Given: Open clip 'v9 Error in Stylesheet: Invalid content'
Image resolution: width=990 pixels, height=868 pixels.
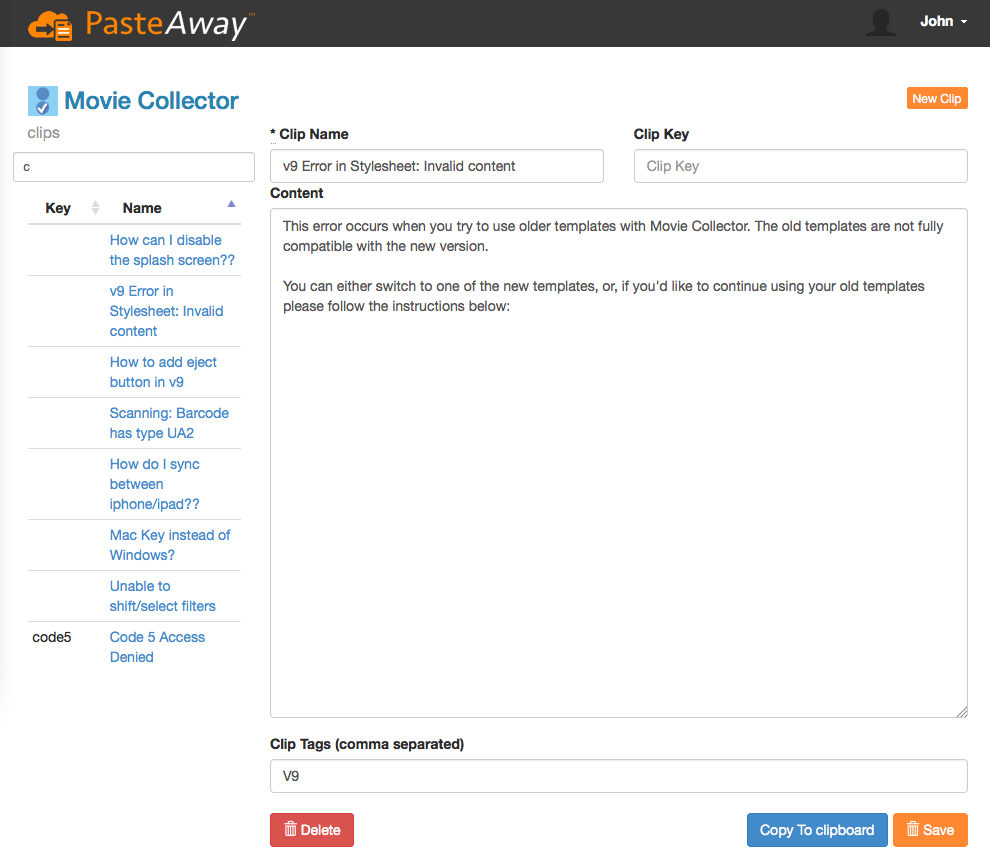Looking at the screenshot, I should coord(166,311).
